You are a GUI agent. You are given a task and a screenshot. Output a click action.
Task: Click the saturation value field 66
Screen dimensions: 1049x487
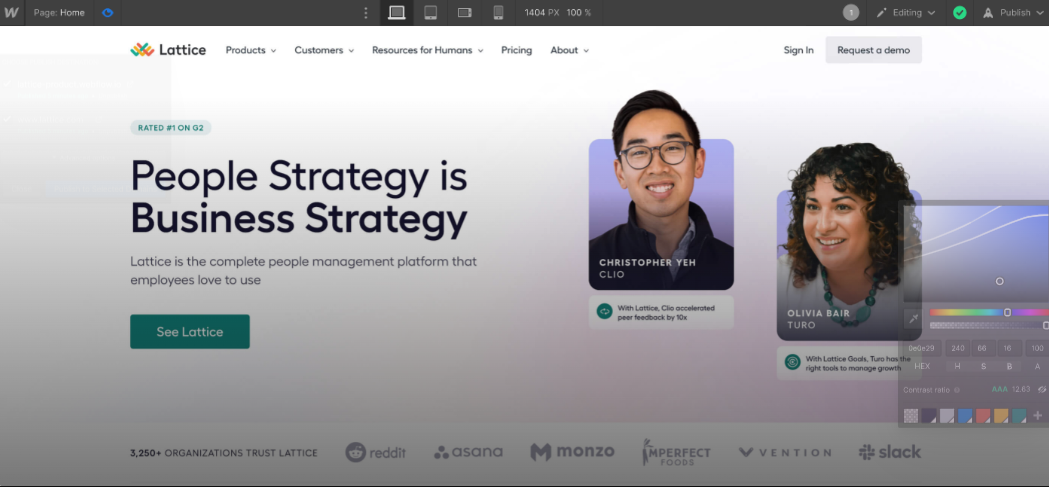983,349
